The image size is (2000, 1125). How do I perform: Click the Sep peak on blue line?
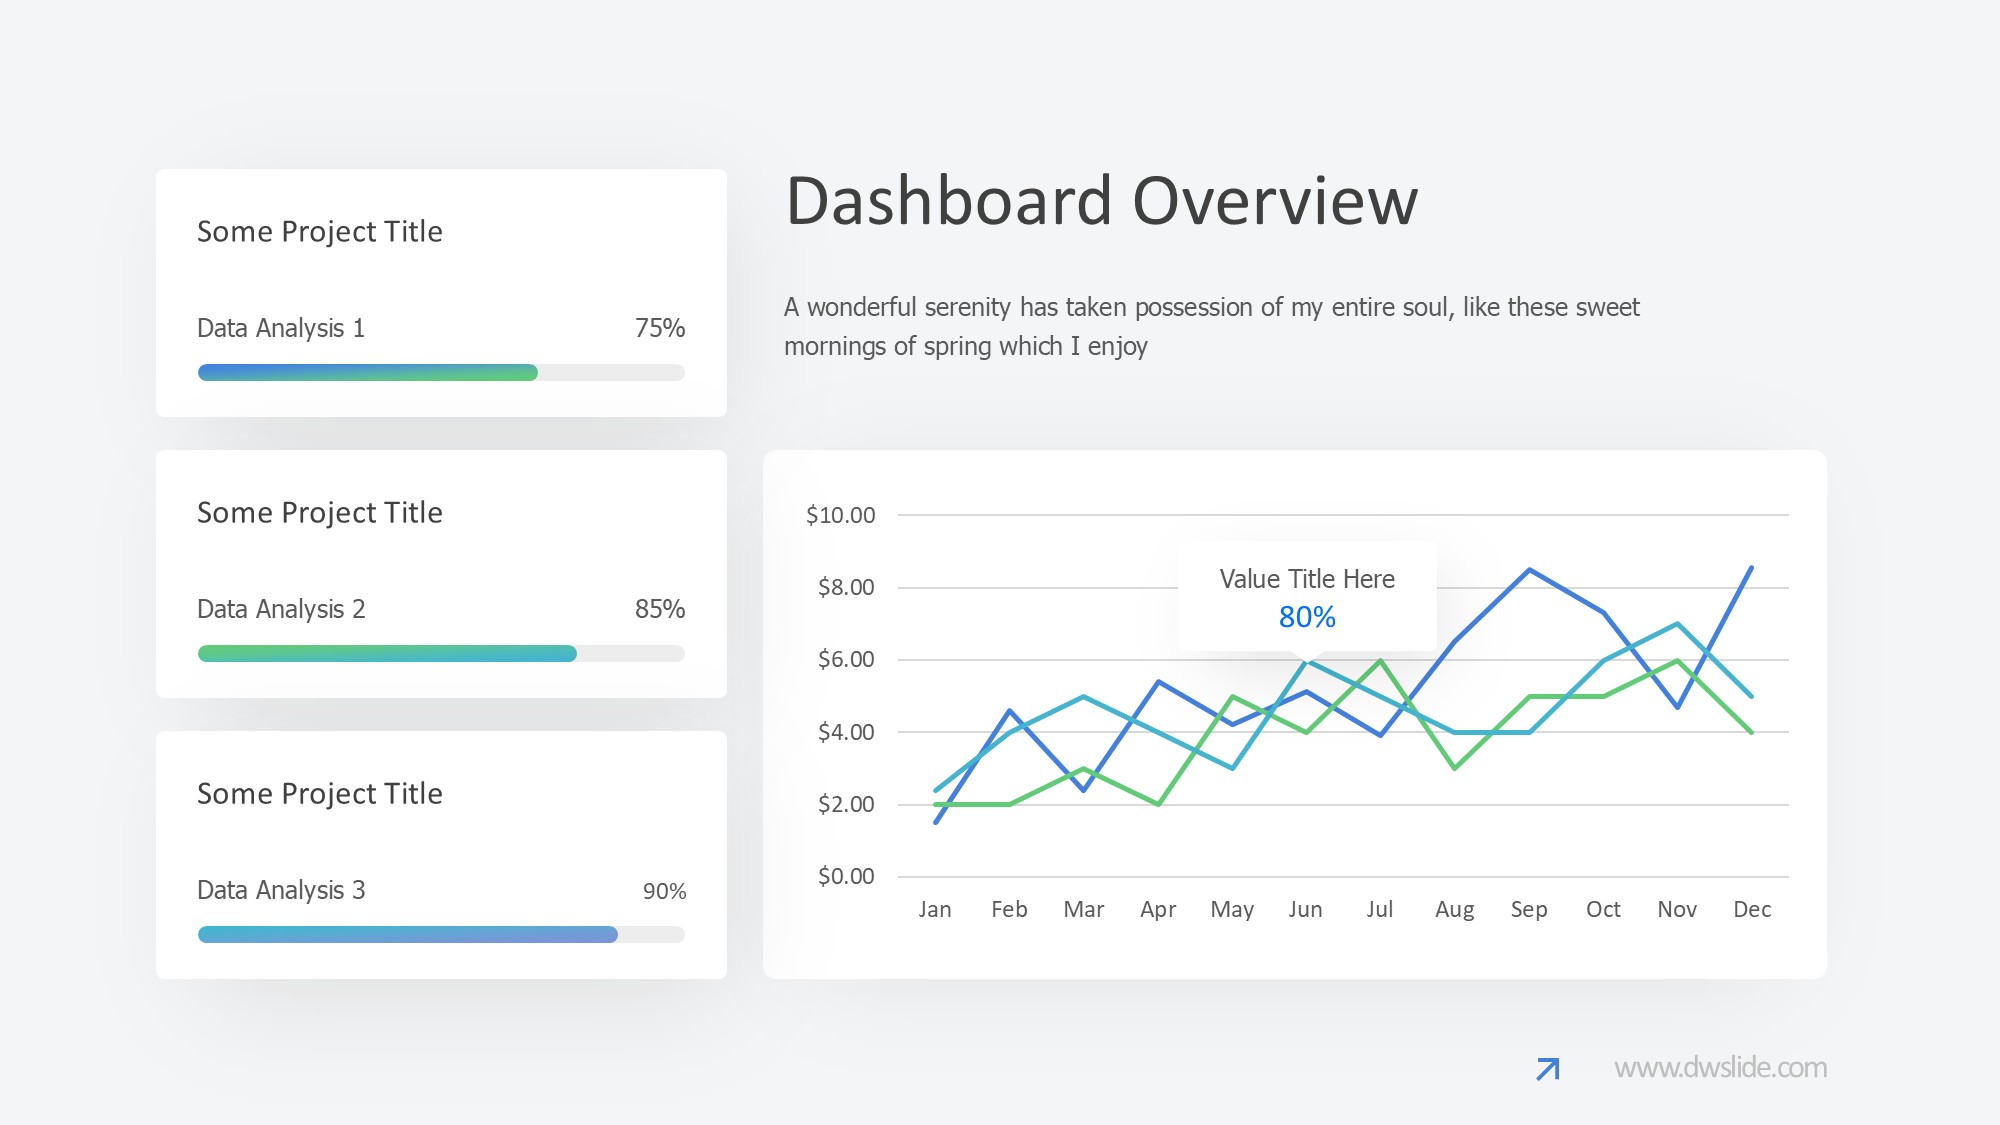tap(1529, 571)
